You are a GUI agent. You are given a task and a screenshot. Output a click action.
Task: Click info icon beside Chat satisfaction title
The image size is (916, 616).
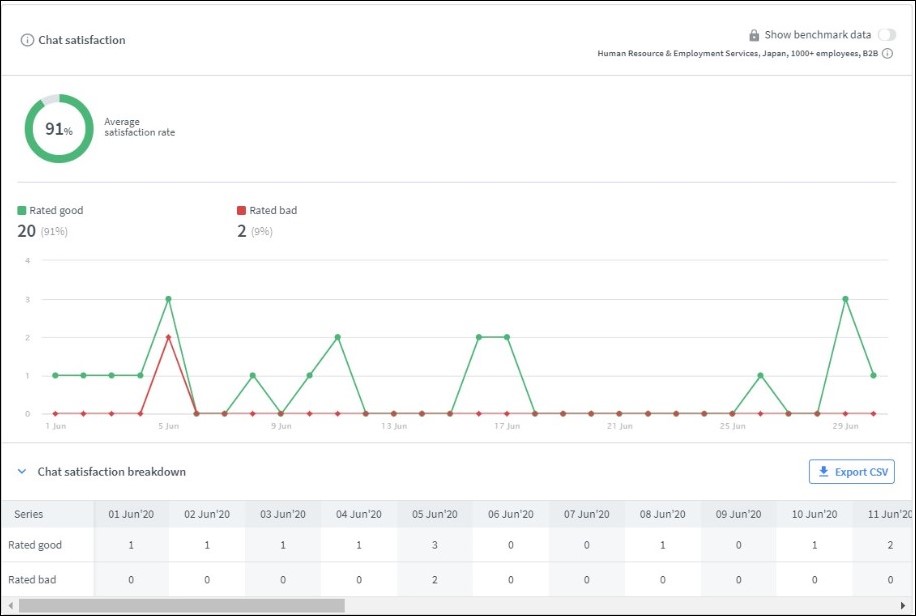(27, 40)
